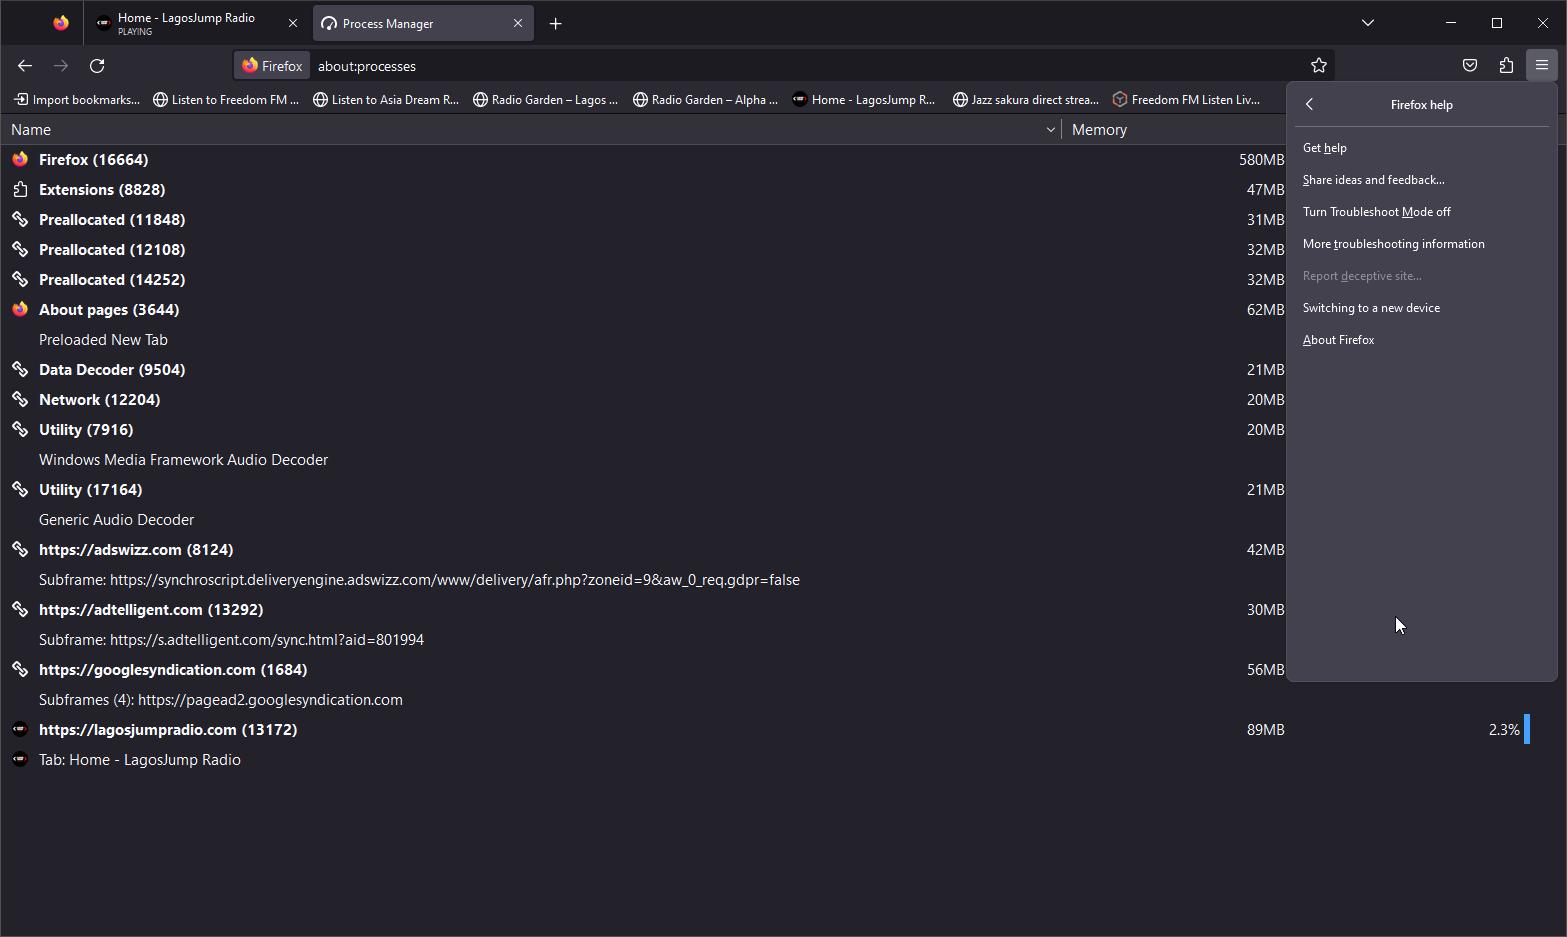Click lagosjumpradio.com process favicon
Viewport: 1567px width, 937px height.
(20, 729)
